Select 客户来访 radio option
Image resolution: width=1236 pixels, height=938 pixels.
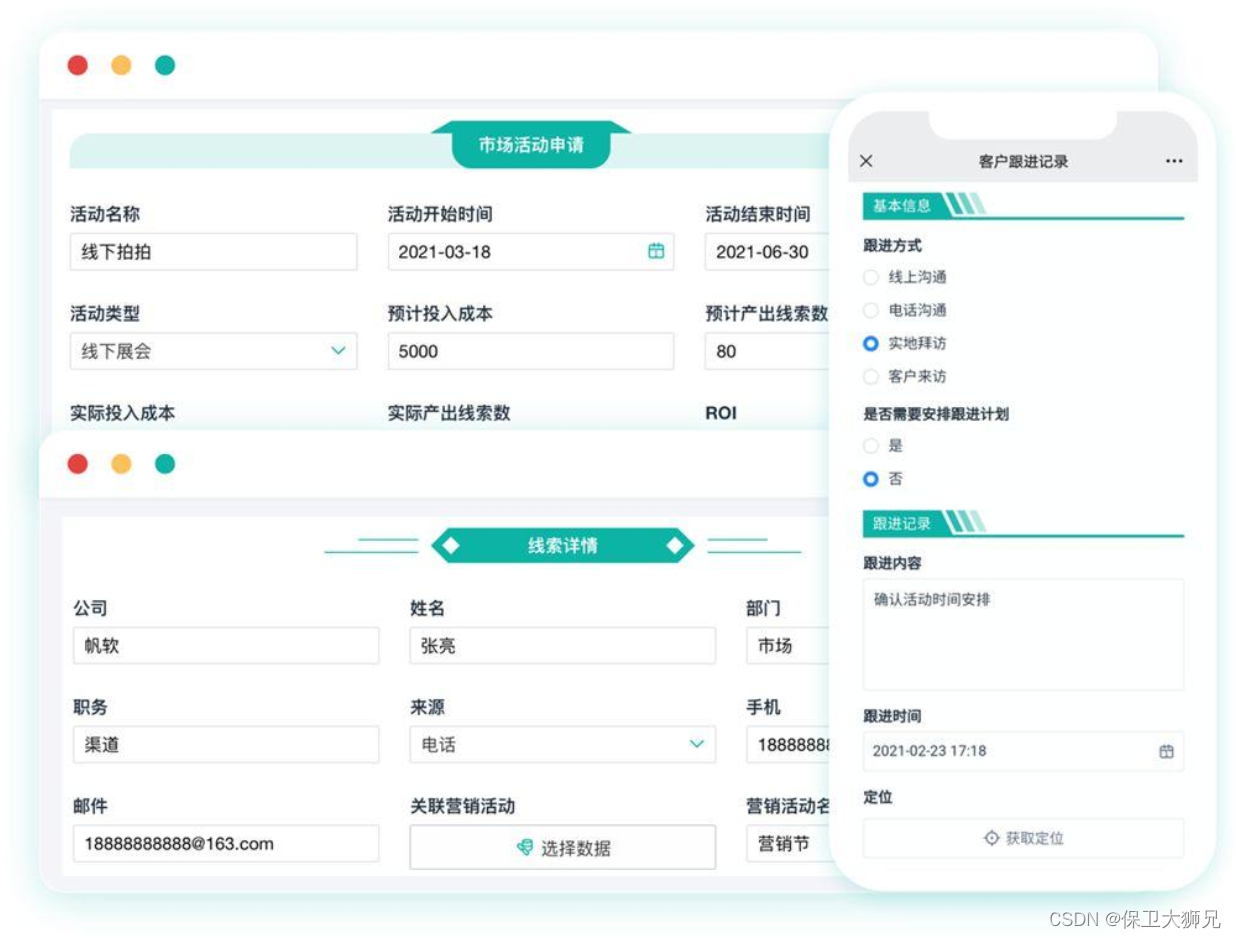[871, 376]
